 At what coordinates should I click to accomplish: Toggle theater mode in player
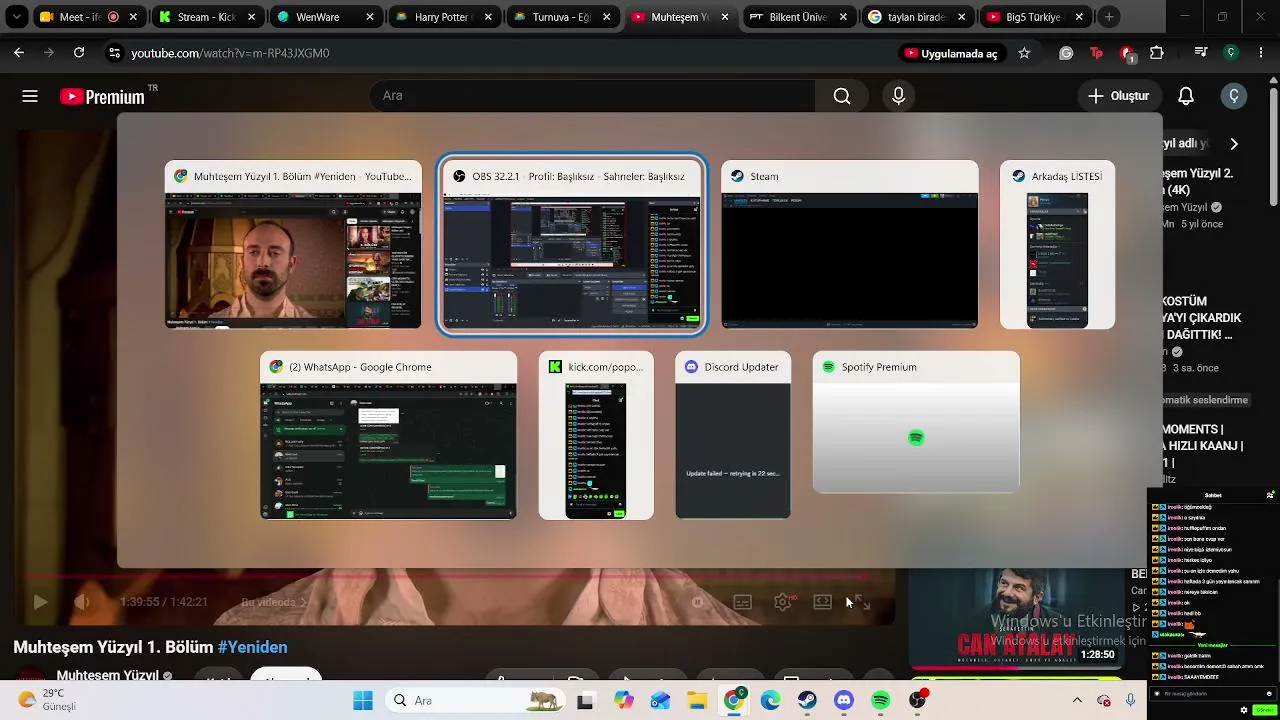click(x=822, y=602)
